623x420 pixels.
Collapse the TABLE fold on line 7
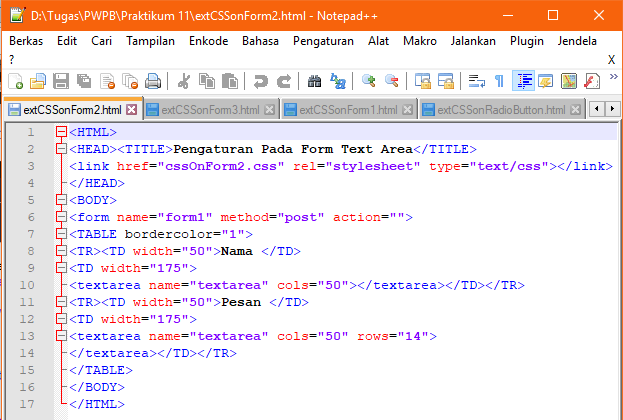[61, 234]
